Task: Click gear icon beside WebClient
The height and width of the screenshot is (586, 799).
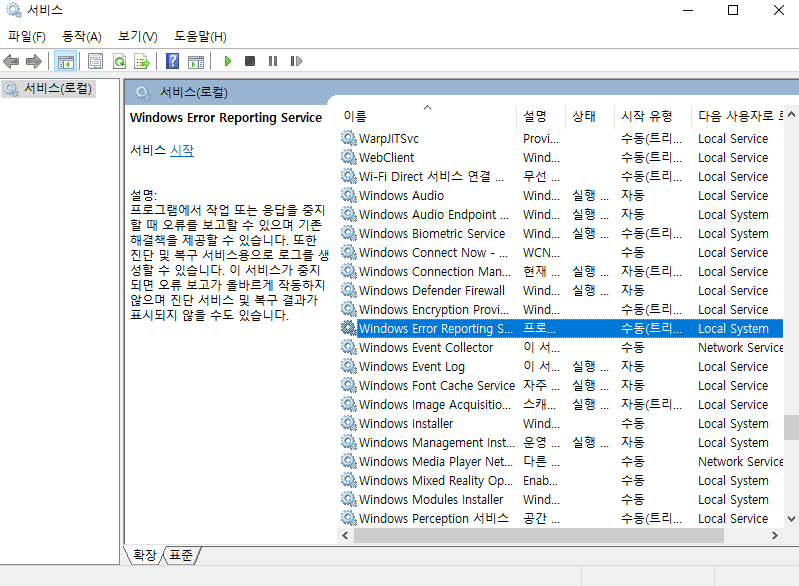Action: (349, 157)
